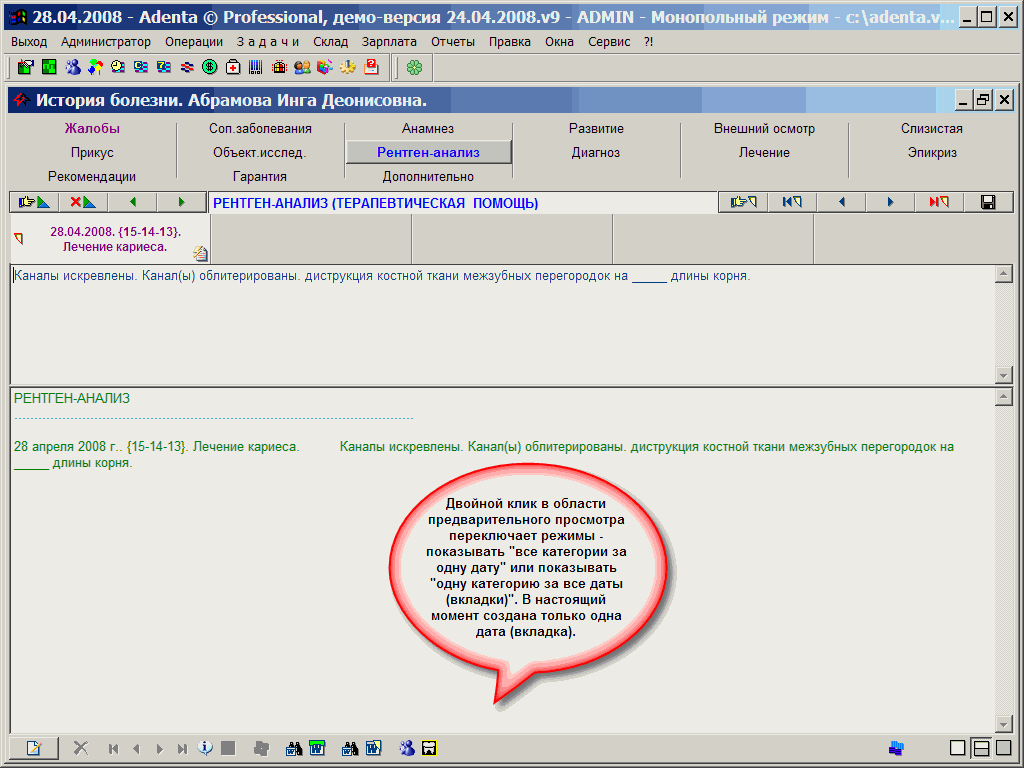Click the notepad edit button at bottom left
This screenshot has height=768, width=1024.
pyautogui.click(x=34, y=747)
